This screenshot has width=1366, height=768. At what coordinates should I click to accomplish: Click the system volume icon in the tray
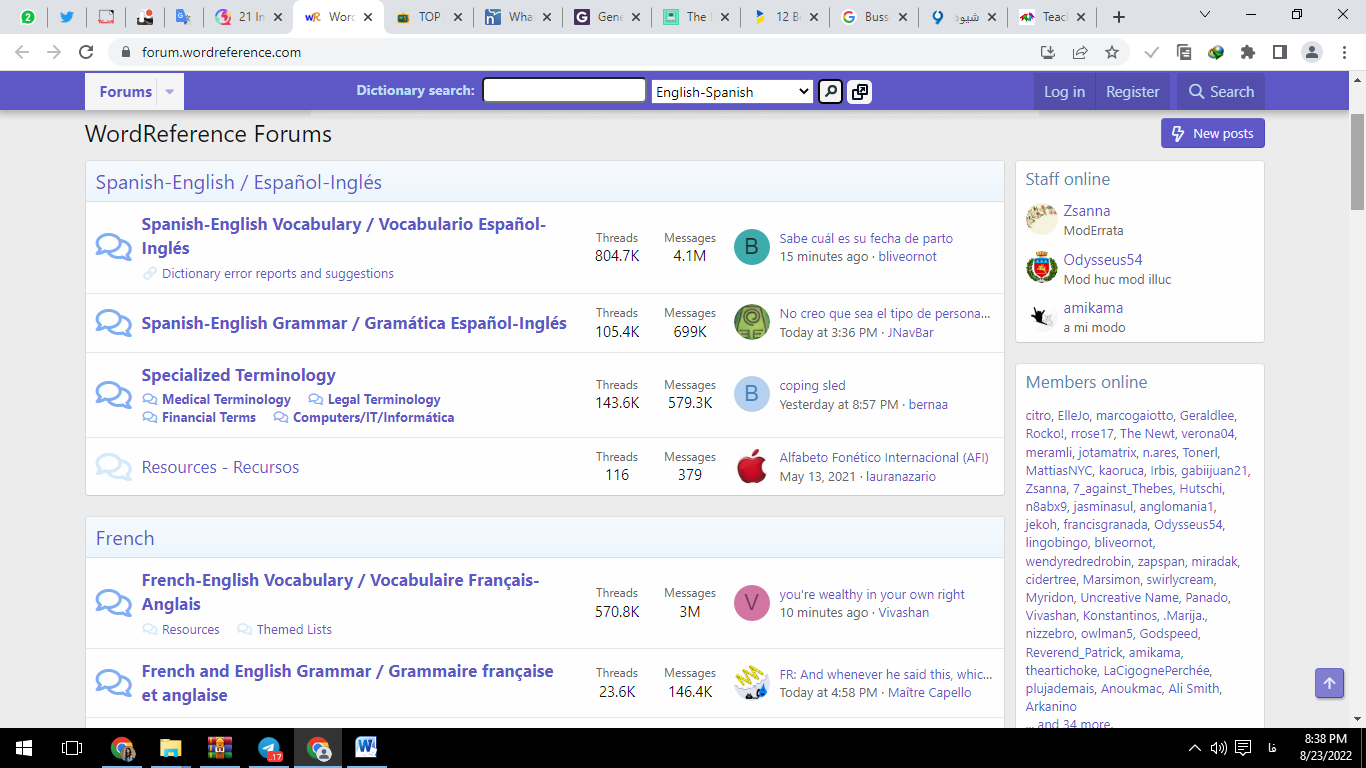[1218, 748]
